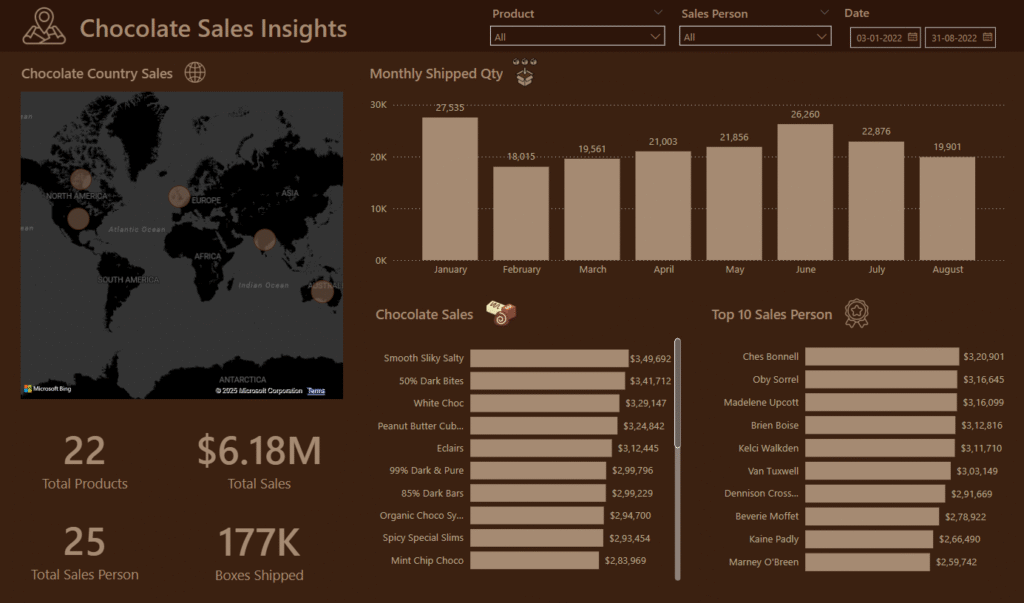
Task: Click the start date field 03-01-2022
Action: pyautogui.click(x=877, y=37)
